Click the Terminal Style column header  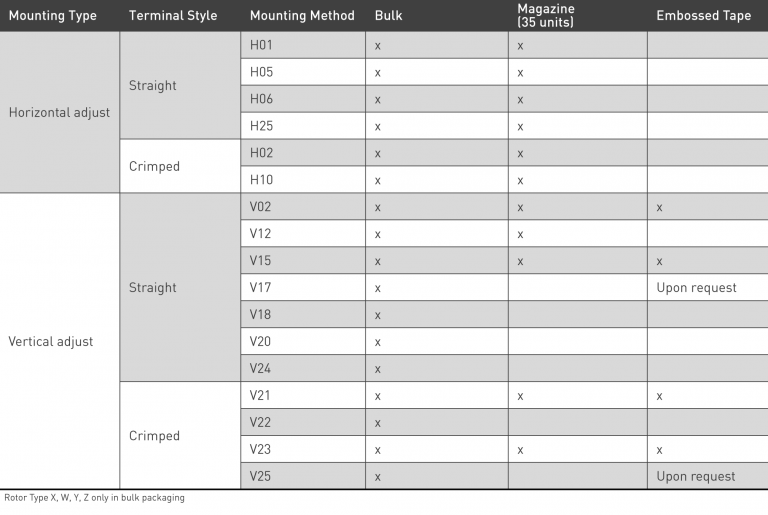point(173,16)
